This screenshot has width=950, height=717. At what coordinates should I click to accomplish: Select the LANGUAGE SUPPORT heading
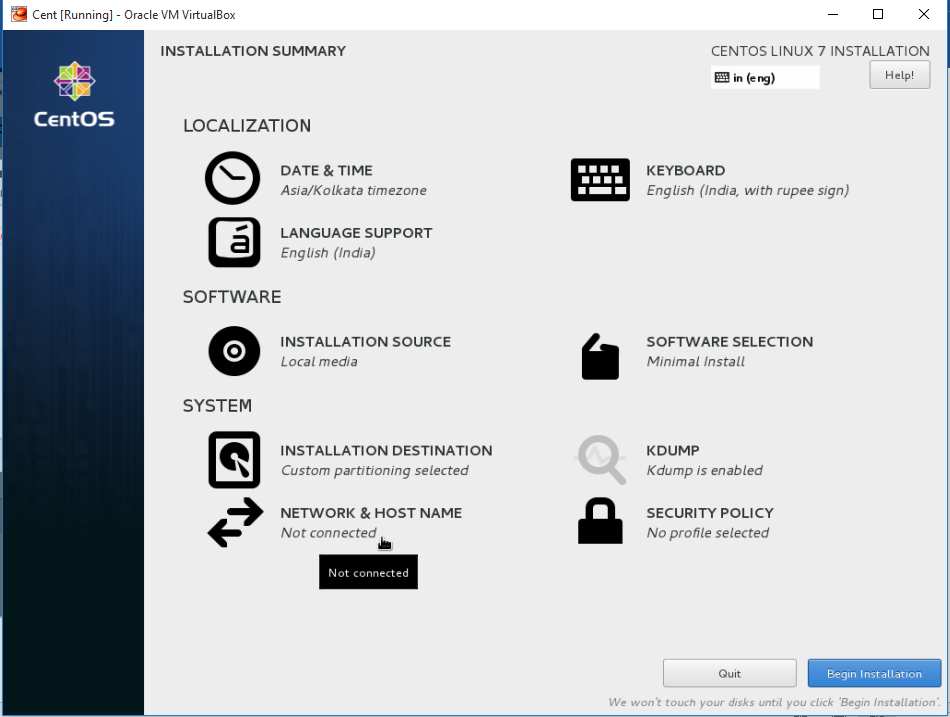356,233
